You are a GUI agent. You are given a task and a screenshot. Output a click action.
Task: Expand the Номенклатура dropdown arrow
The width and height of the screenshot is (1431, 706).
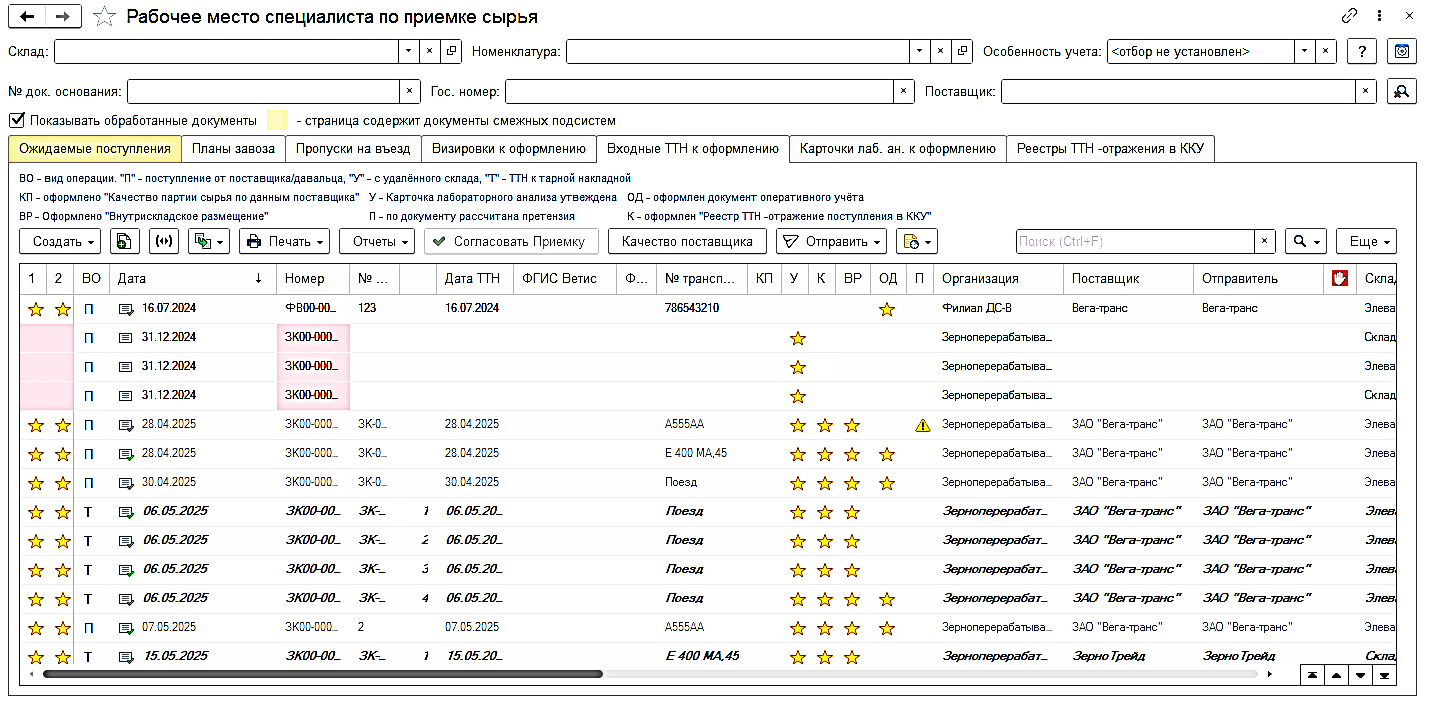click(920, 51)
